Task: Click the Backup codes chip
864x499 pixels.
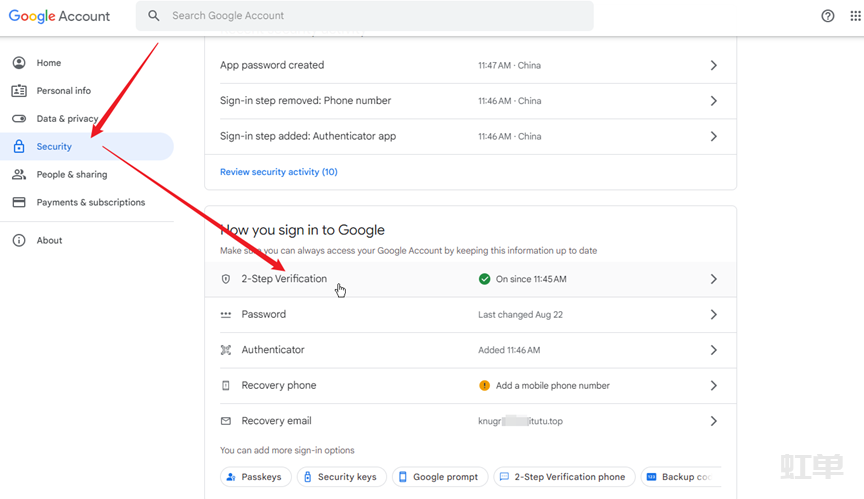Action: click(x=681, y=477)
